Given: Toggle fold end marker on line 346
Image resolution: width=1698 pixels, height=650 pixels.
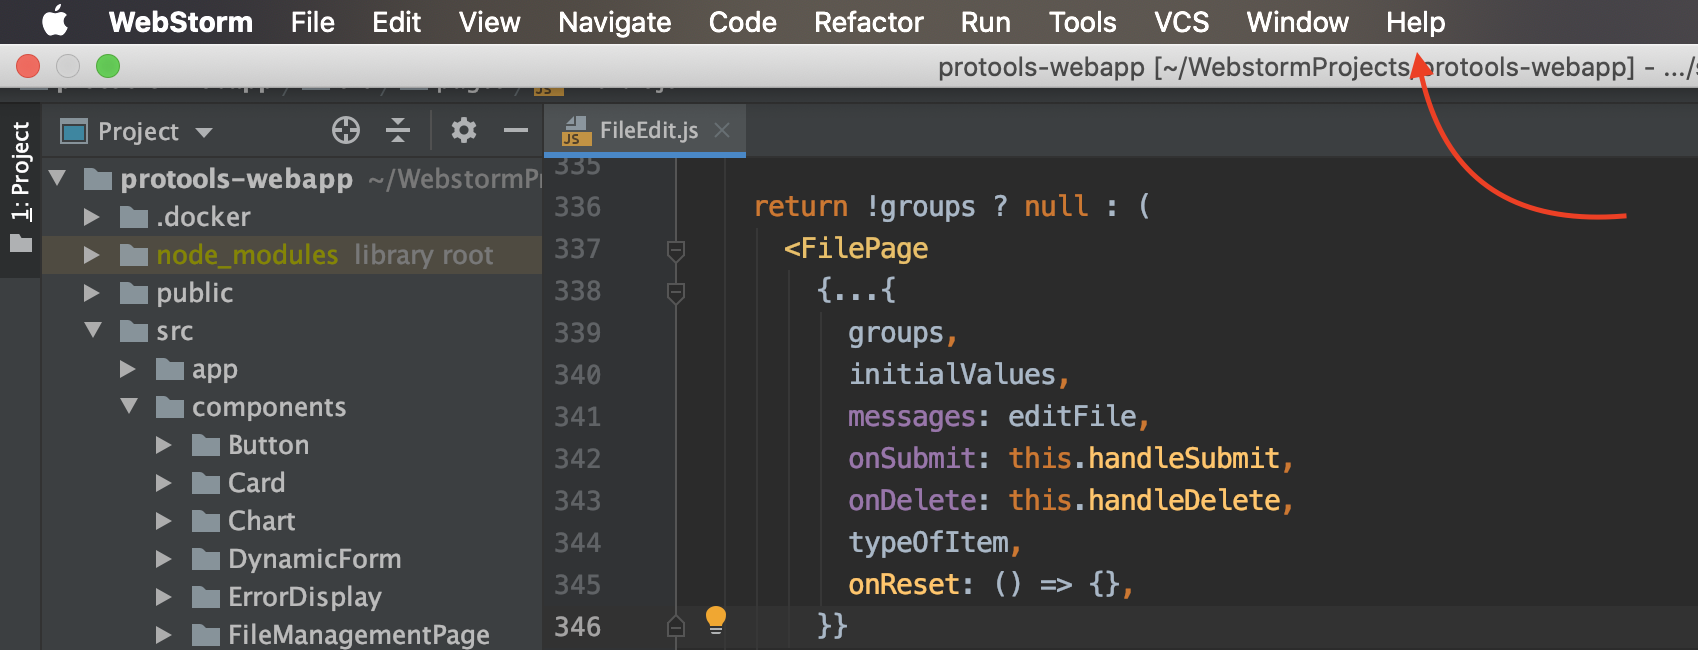Looking at the screenshot, I should (676, 627).
